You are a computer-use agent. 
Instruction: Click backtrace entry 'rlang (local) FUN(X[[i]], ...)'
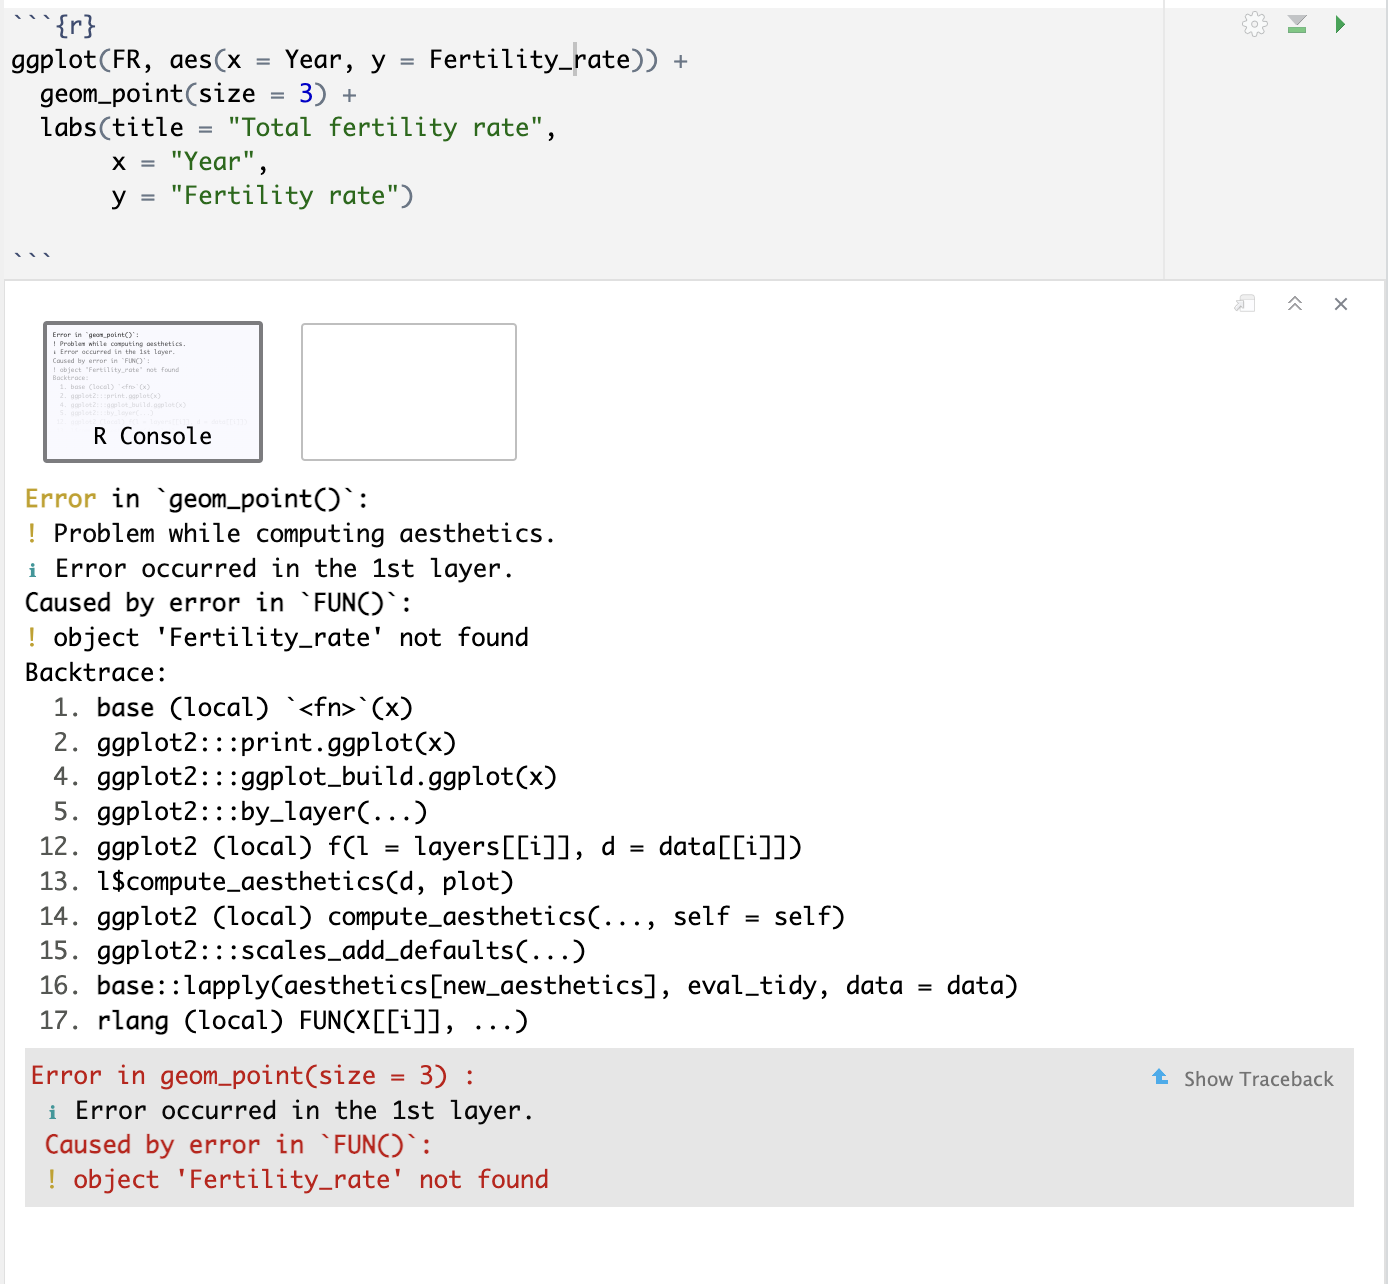[x=312, y=1021]
